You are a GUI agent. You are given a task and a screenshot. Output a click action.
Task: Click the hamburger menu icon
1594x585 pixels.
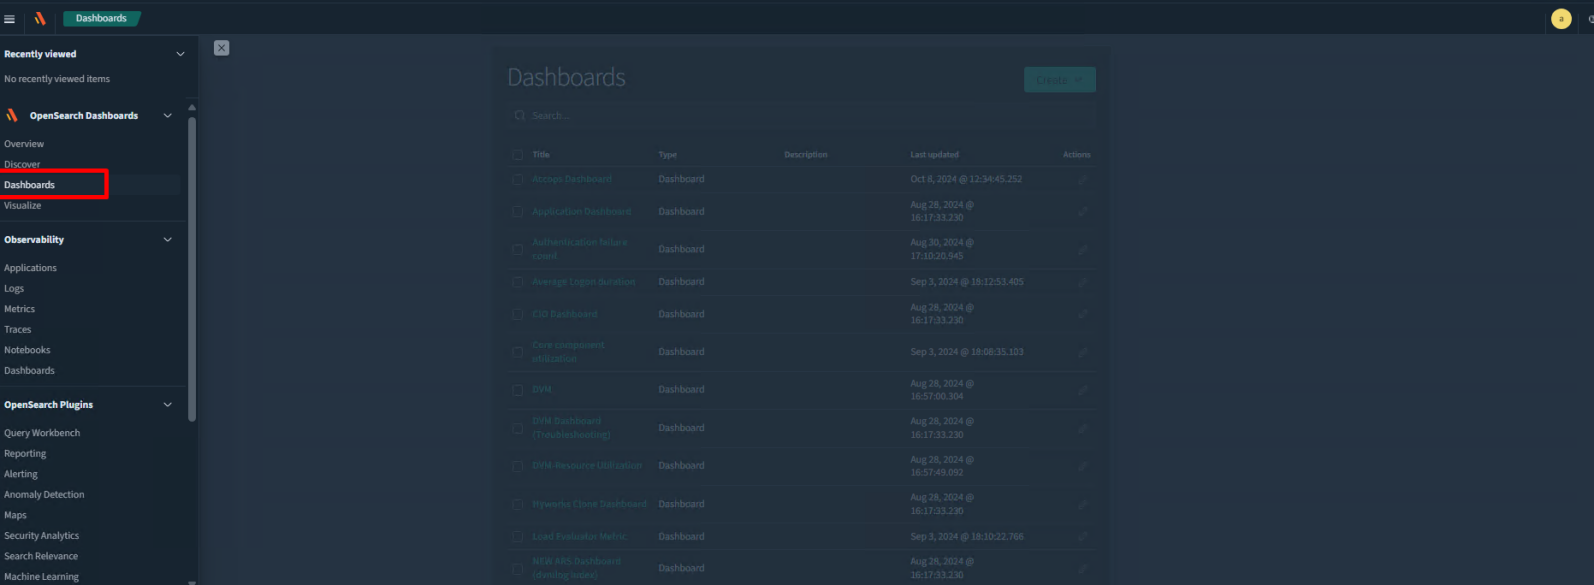pos(10,19)
